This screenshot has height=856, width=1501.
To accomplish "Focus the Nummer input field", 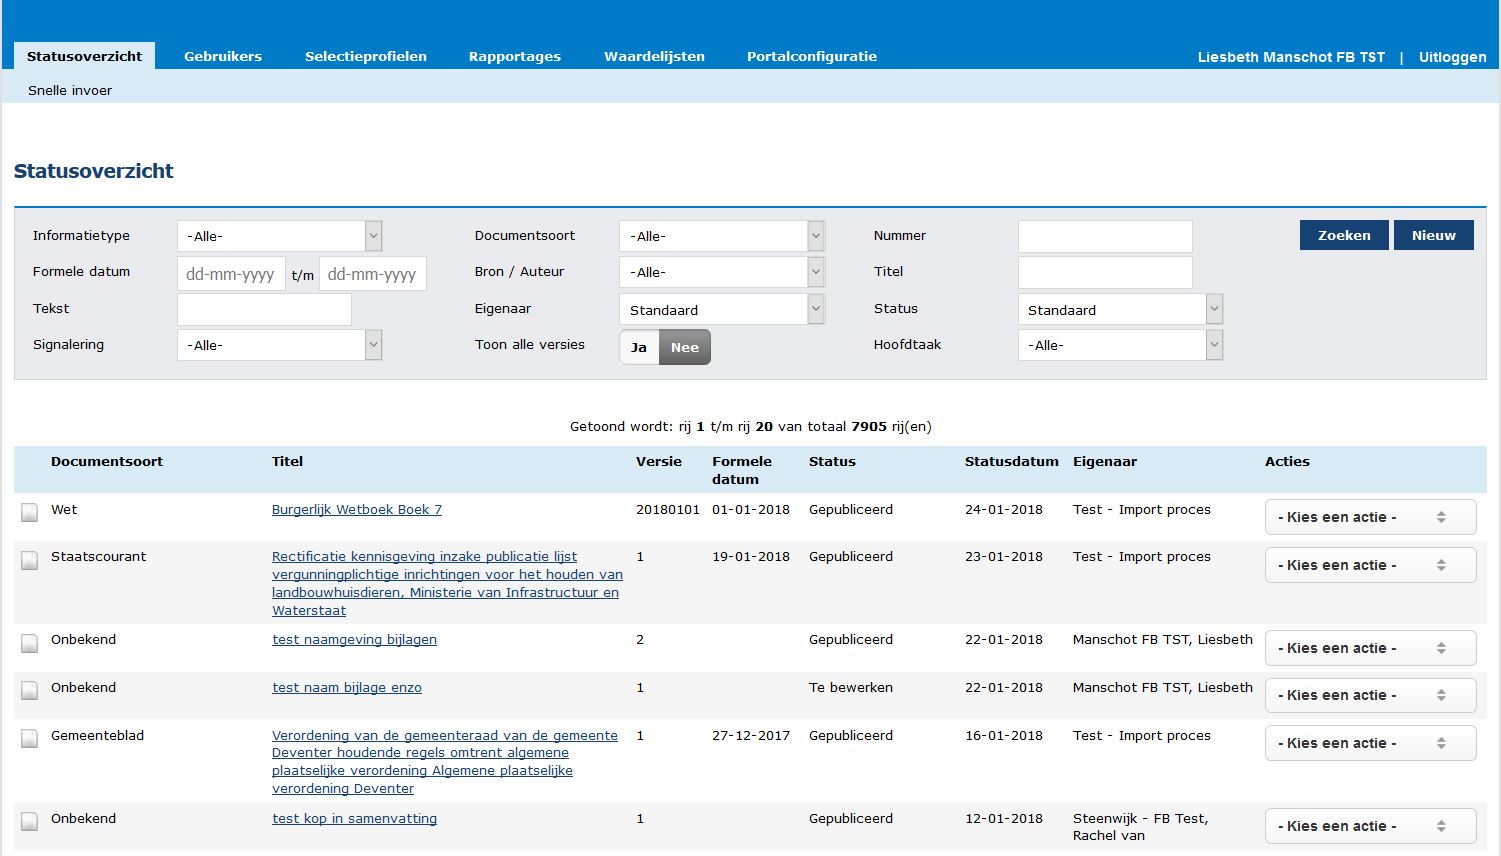I will 1105,236.
